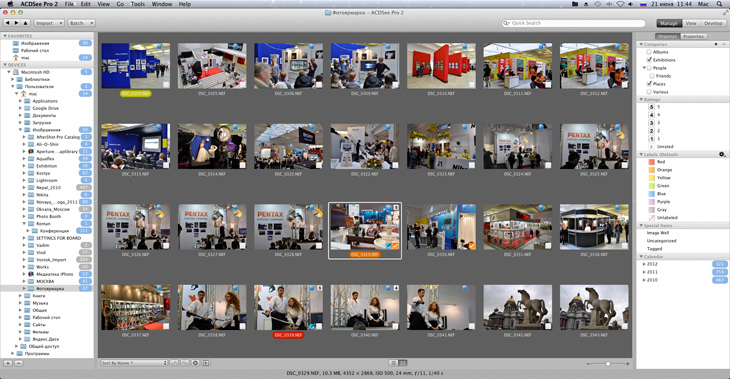This screenshot has height=379, width=730.
Task: Uncheck the Exhibitions category
Action: [649, 60]
